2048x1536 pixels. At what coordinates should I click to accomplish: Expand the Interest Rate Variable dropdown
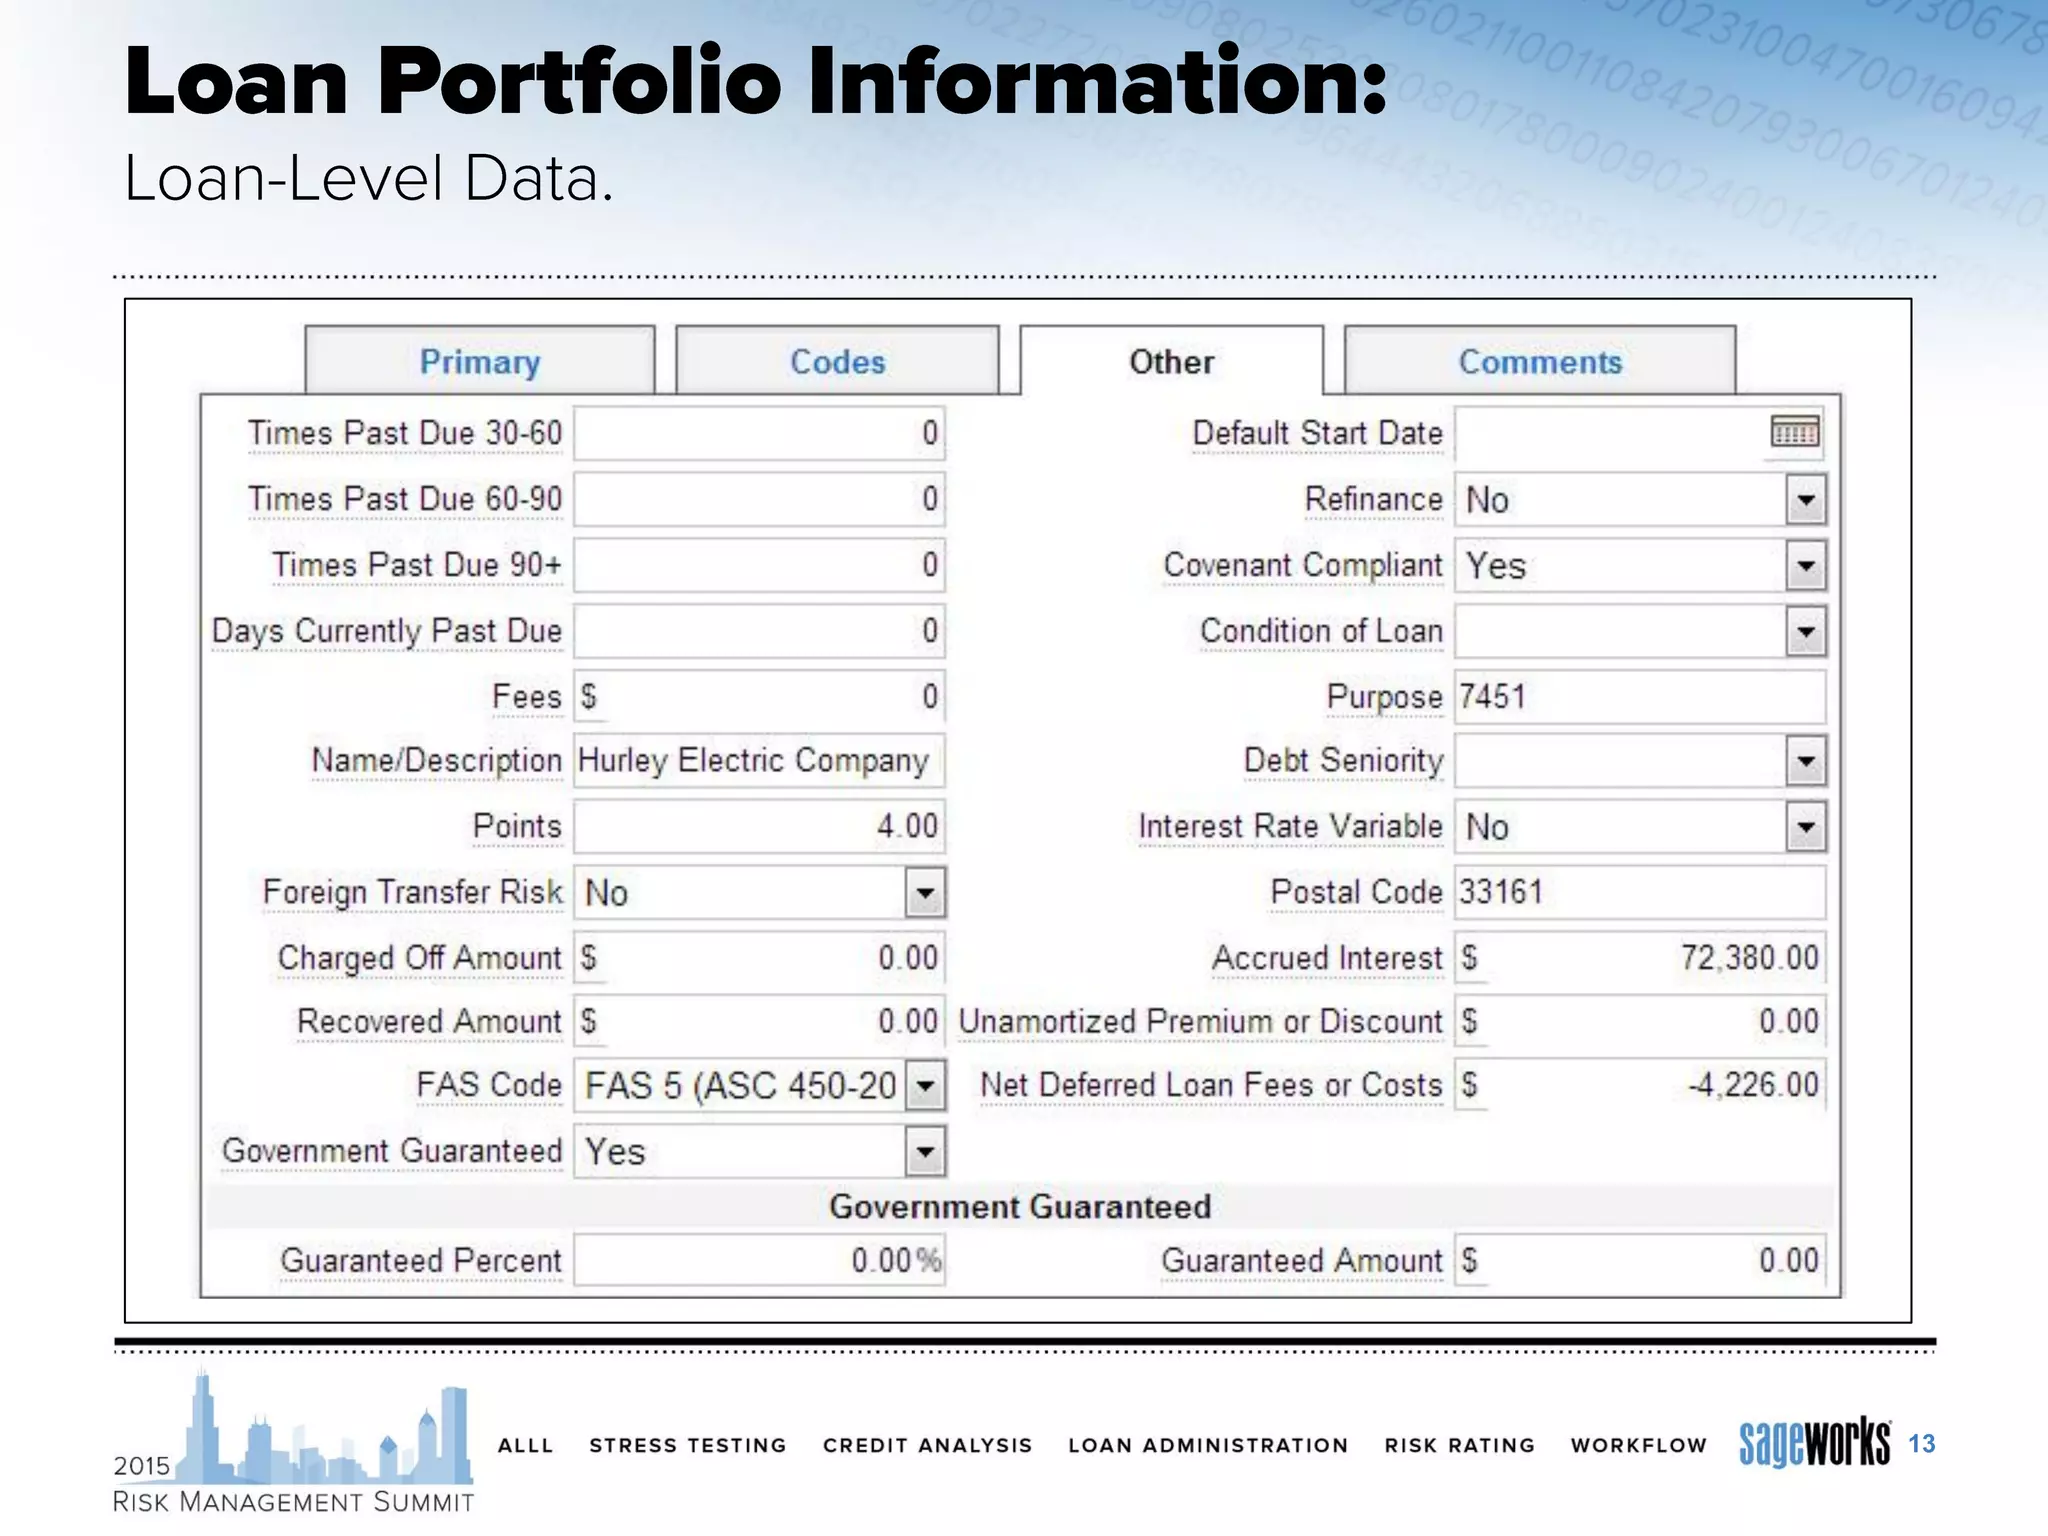point(1805,827)
